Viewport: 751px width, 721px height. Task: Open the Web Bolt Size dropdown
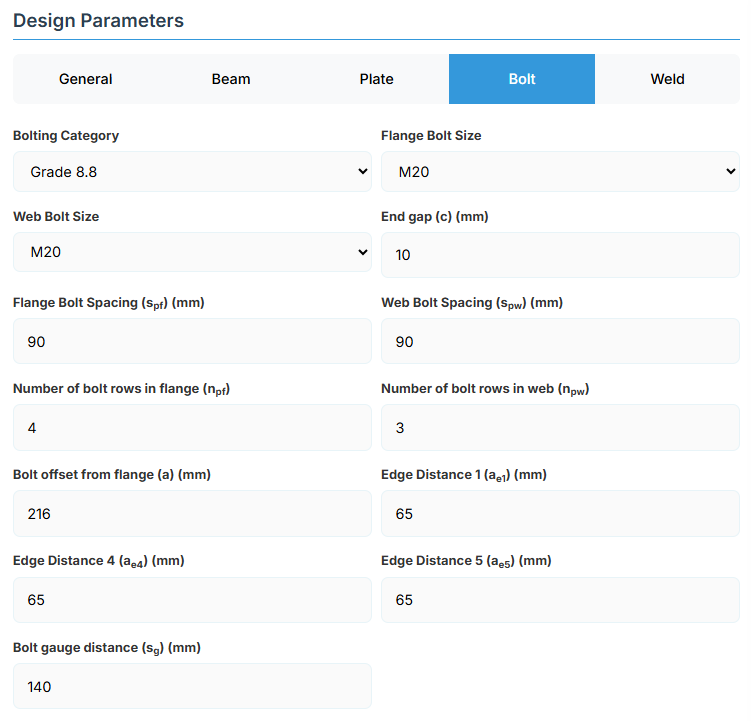(x=192, y=253)
